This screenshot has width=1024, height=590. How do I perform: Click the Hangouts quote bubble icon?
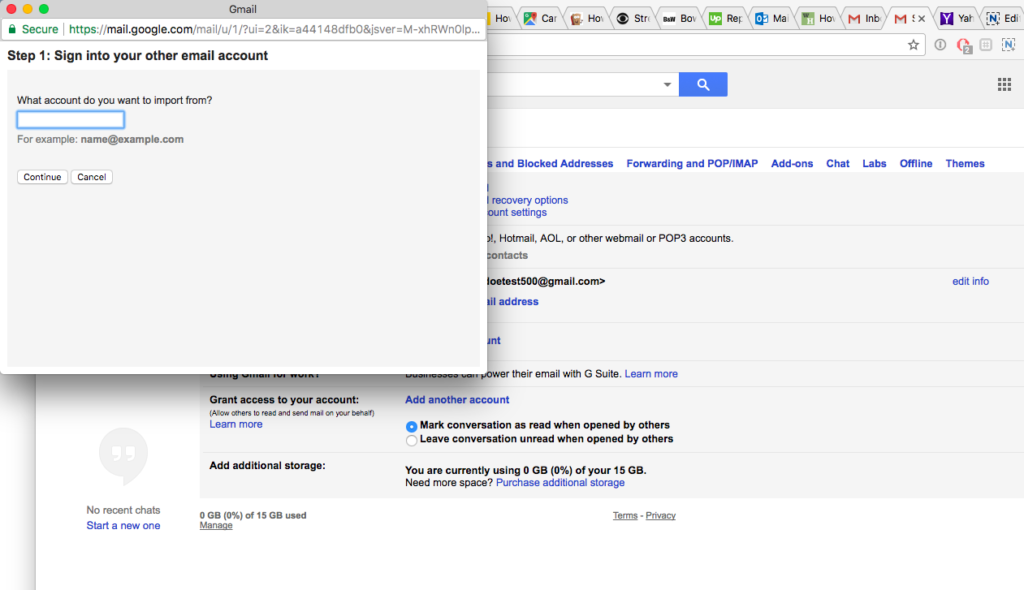coord(123,455)
